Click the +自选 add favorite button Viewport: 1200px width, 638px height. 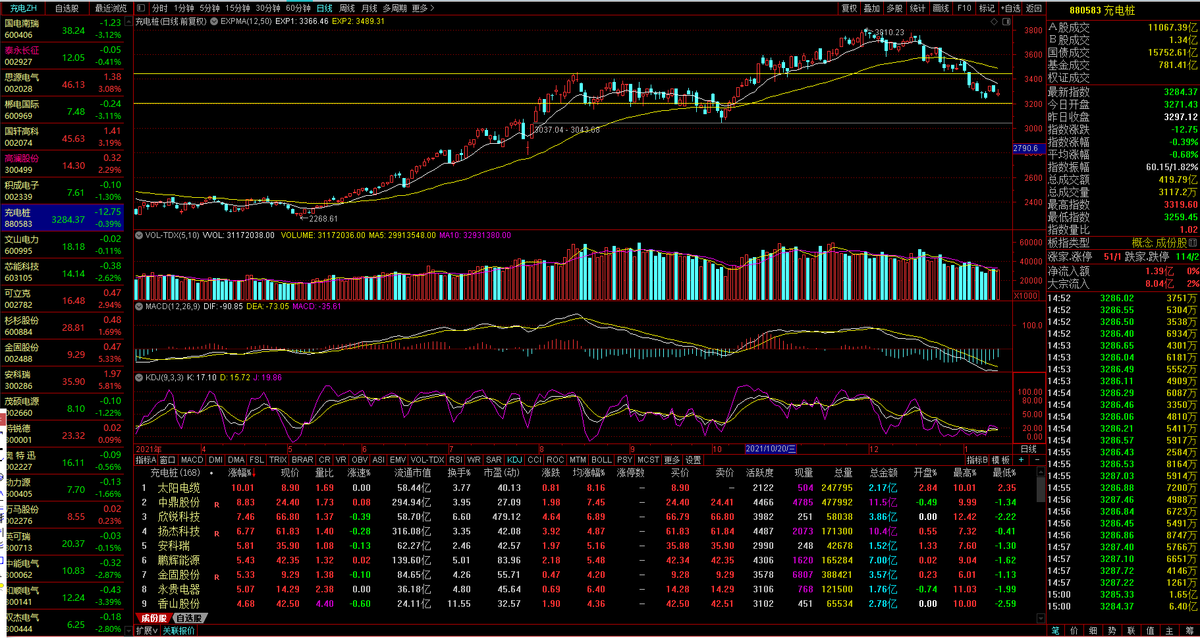1011,8
